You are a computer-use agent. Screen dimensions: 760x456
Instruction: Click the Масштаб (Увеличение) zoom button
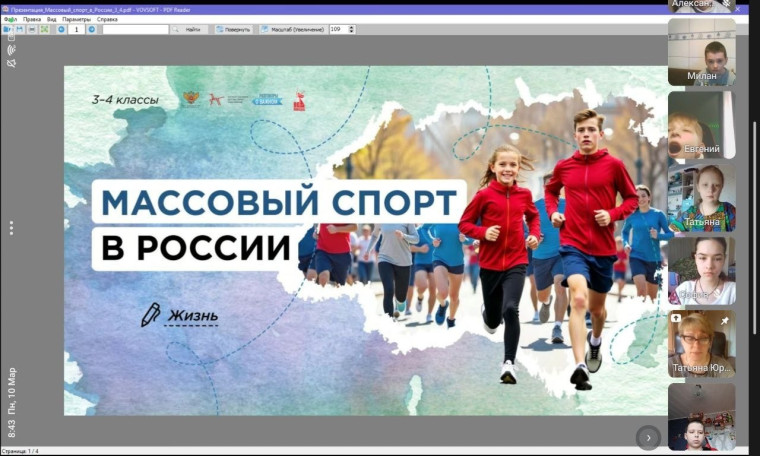(293, 30)
